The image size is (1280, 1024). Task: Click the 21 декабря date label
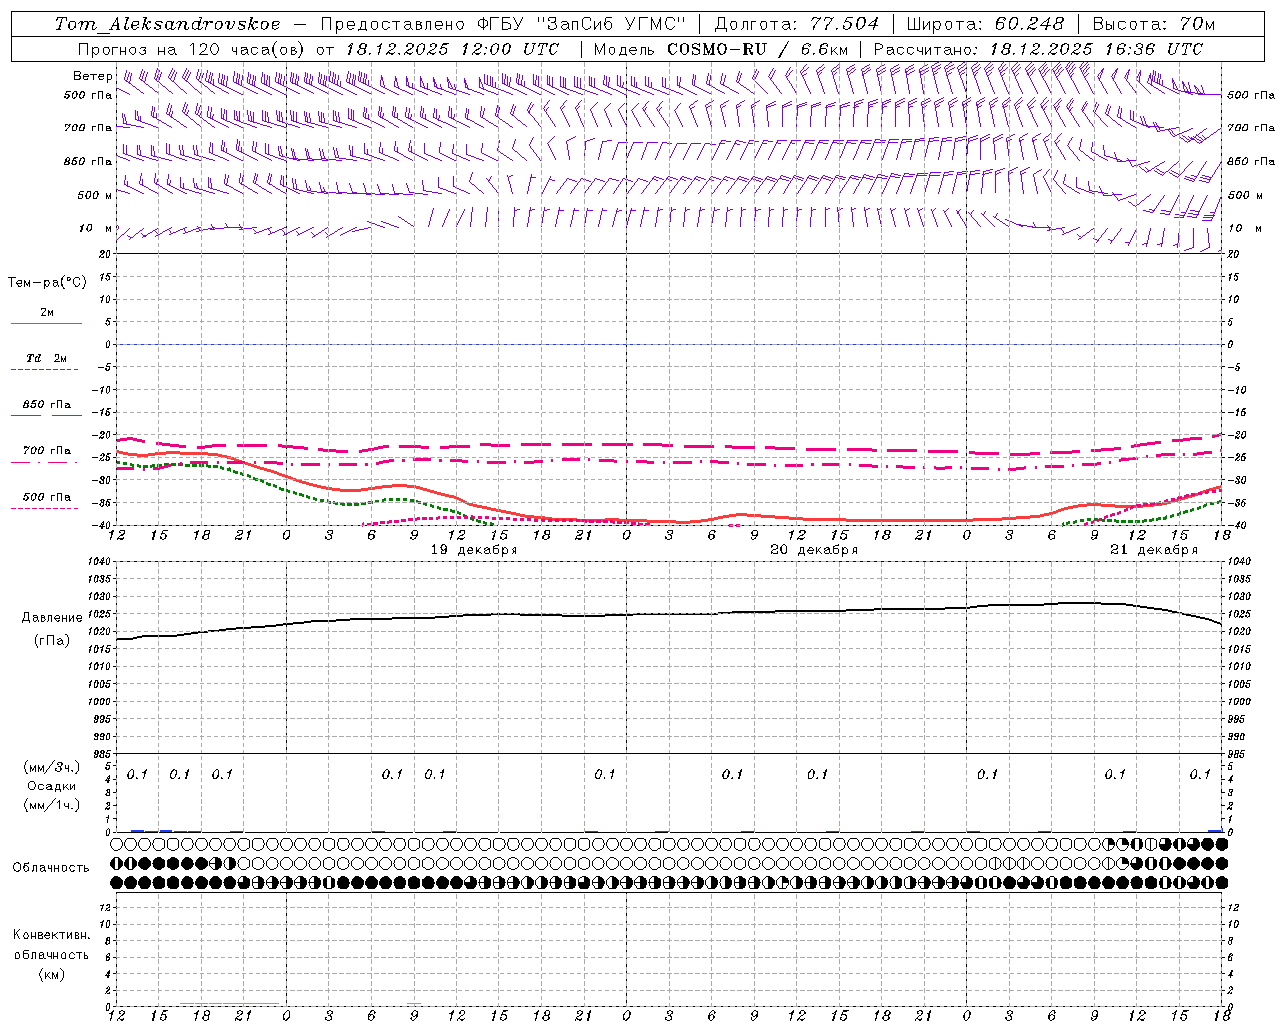(1154, 550)
